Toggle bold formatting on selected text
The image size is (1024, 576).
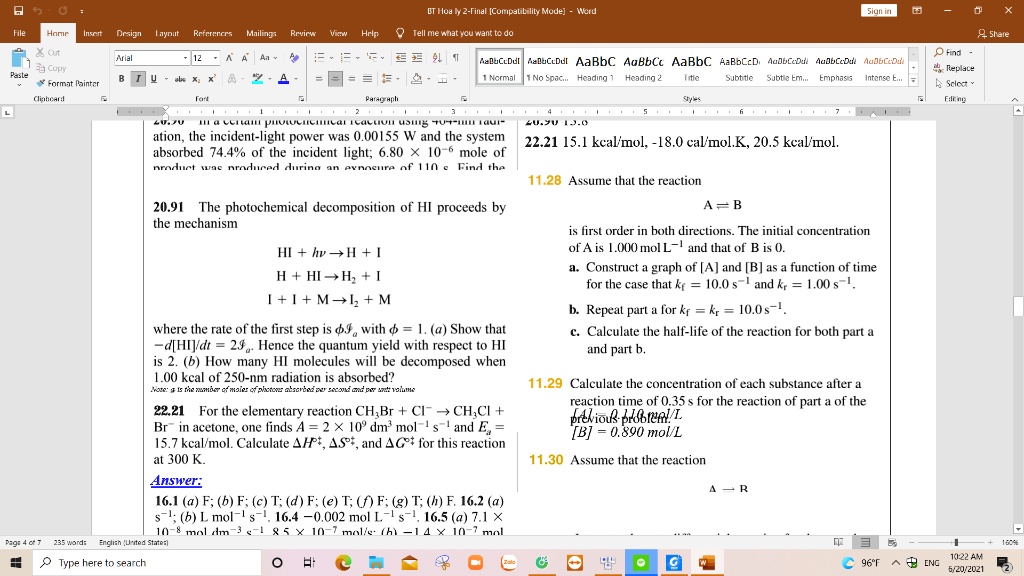click(x=122, y=78)
